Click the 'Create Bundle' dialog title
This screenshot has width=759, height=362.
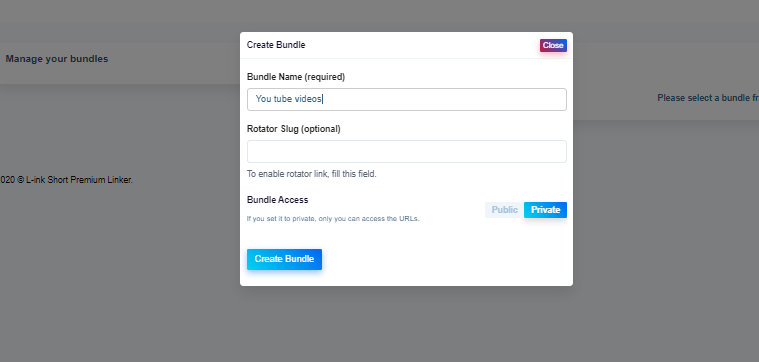(x=276, y=45)
